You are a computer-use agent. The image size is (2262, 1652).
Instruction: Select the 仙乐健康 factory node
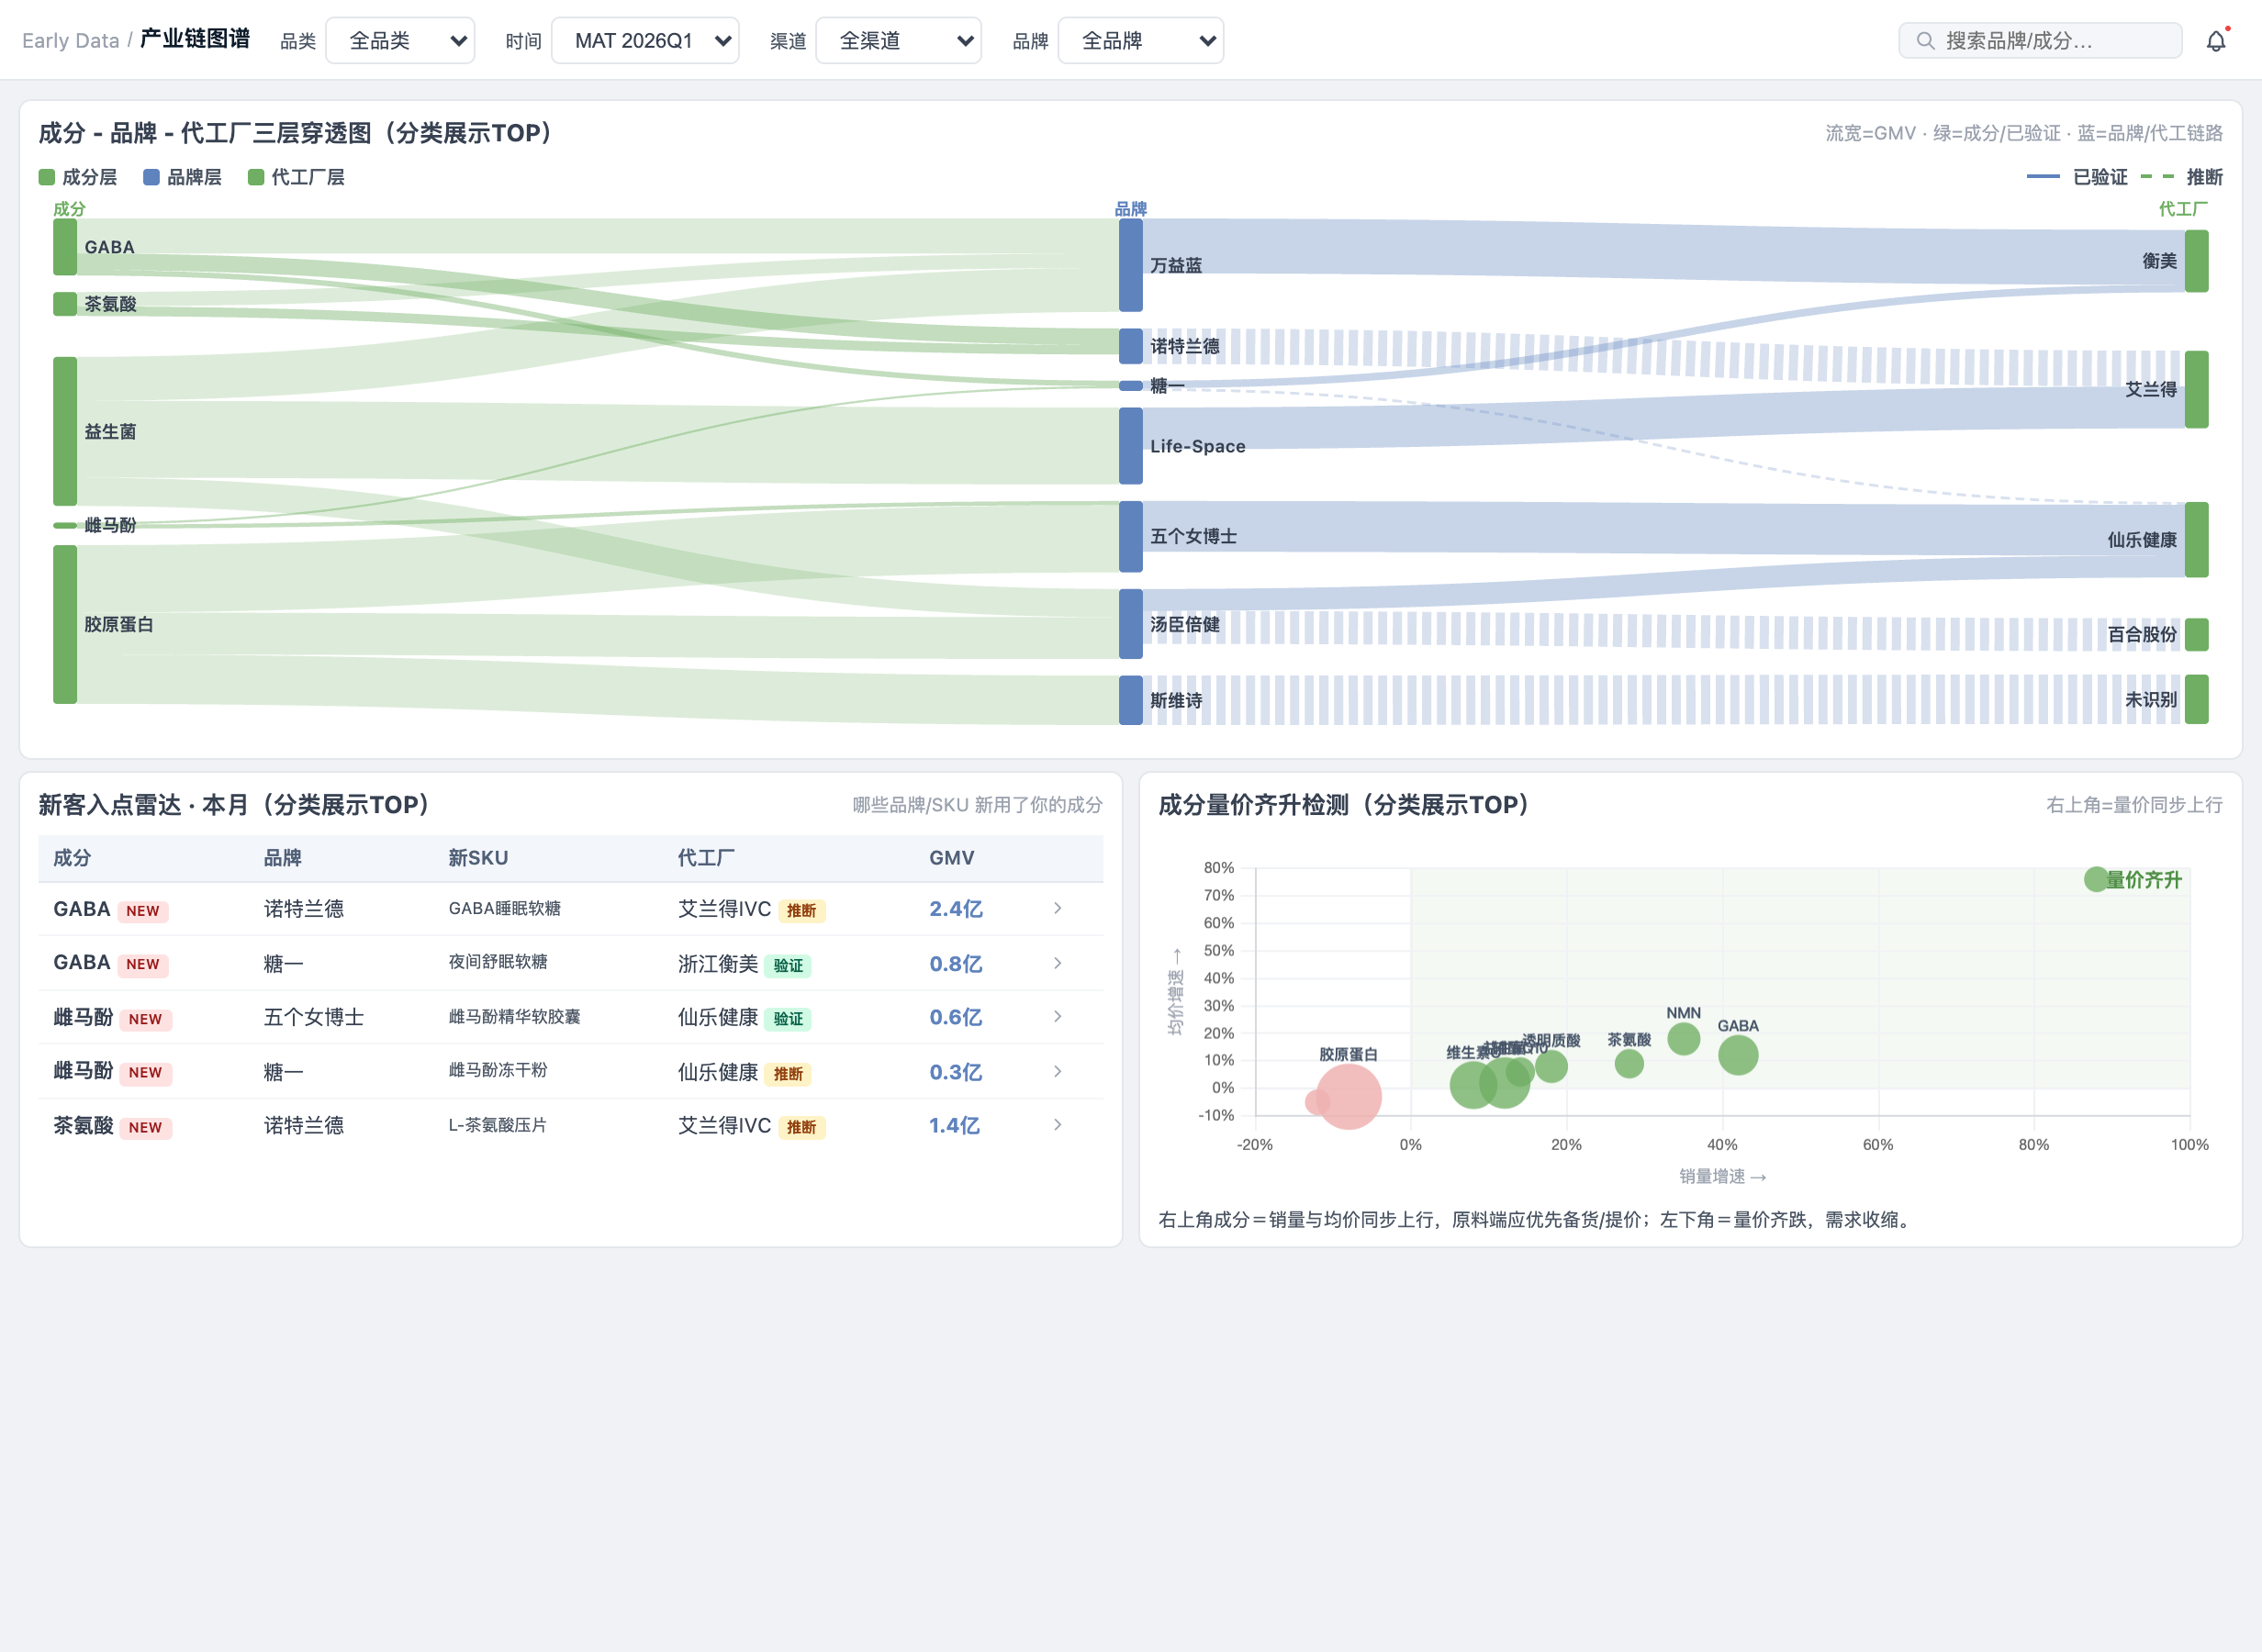2196,540
